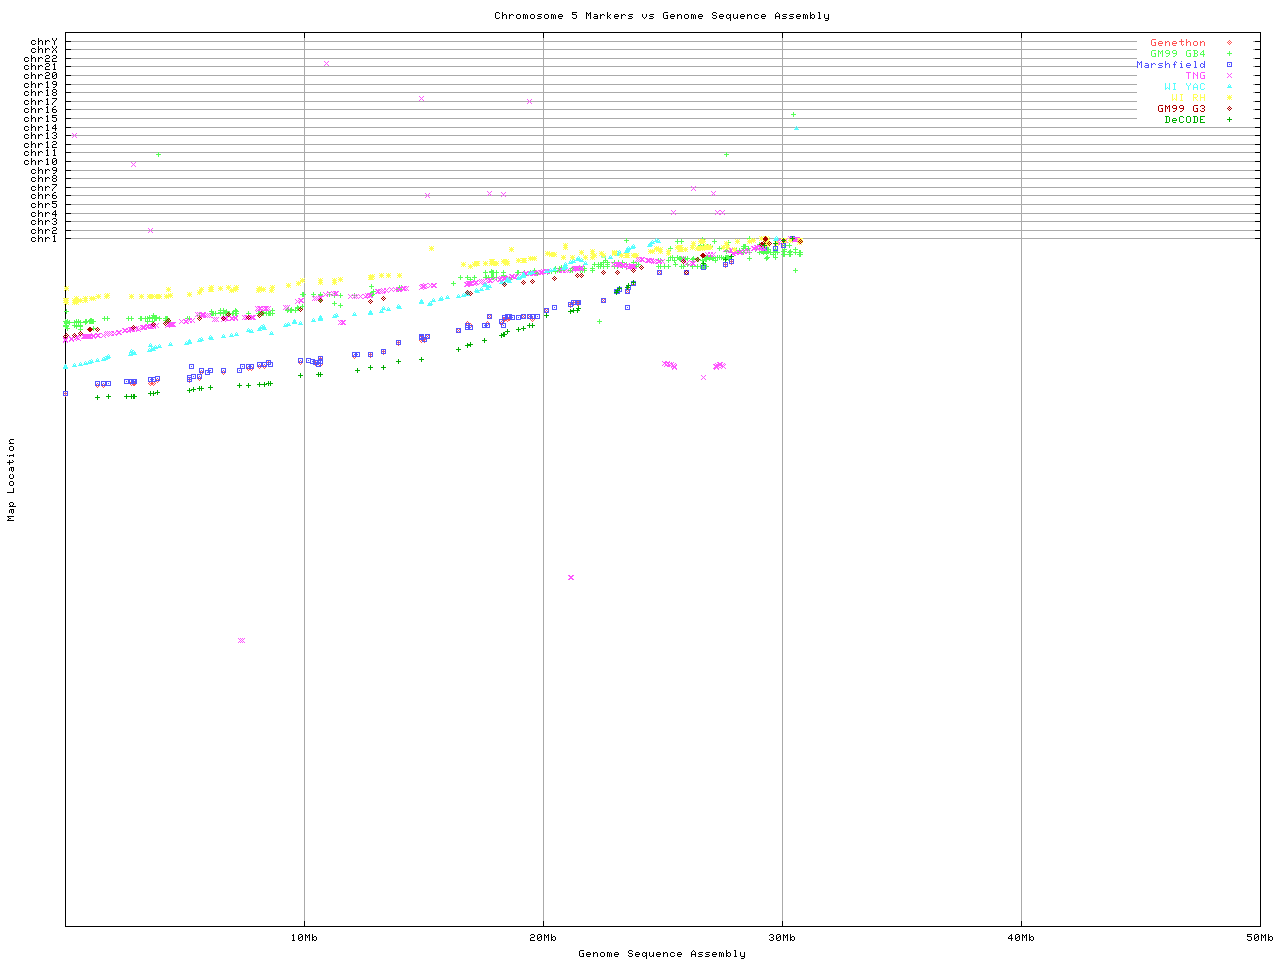
Task: Click the Marshfield blue square legend marker
Action: (x=1229, y=65)
